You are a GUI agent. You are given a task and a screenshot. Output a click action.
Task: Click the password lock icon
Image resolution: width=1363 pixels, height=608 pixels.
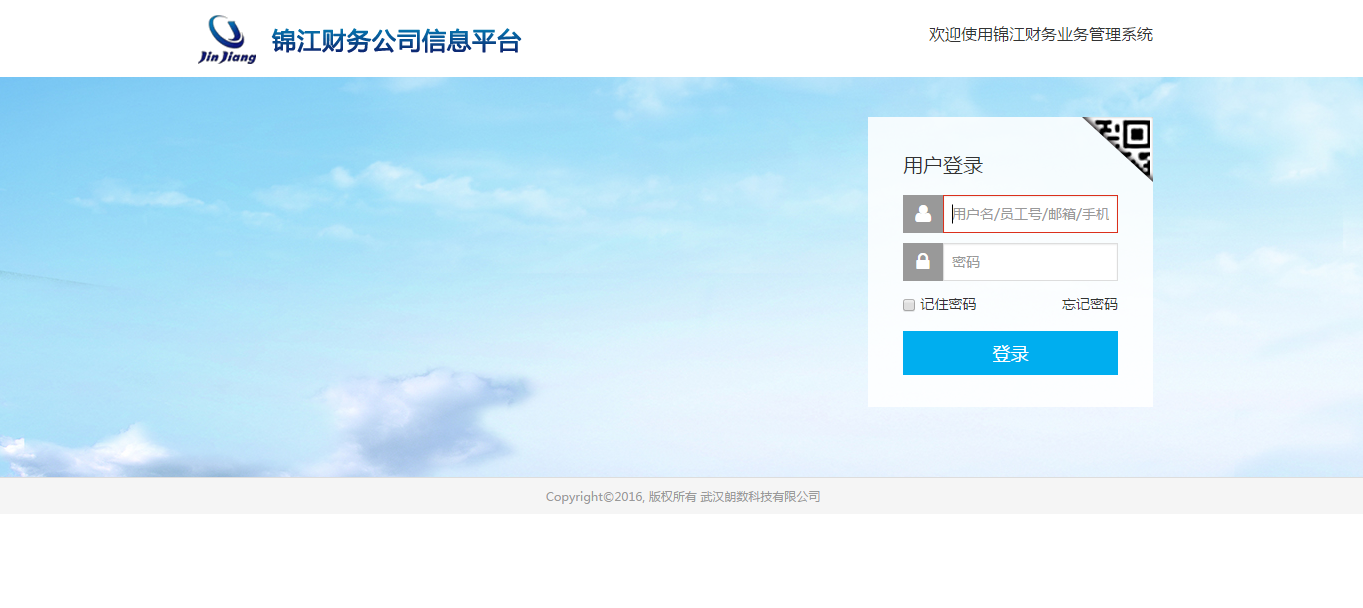tap(923, 262)
